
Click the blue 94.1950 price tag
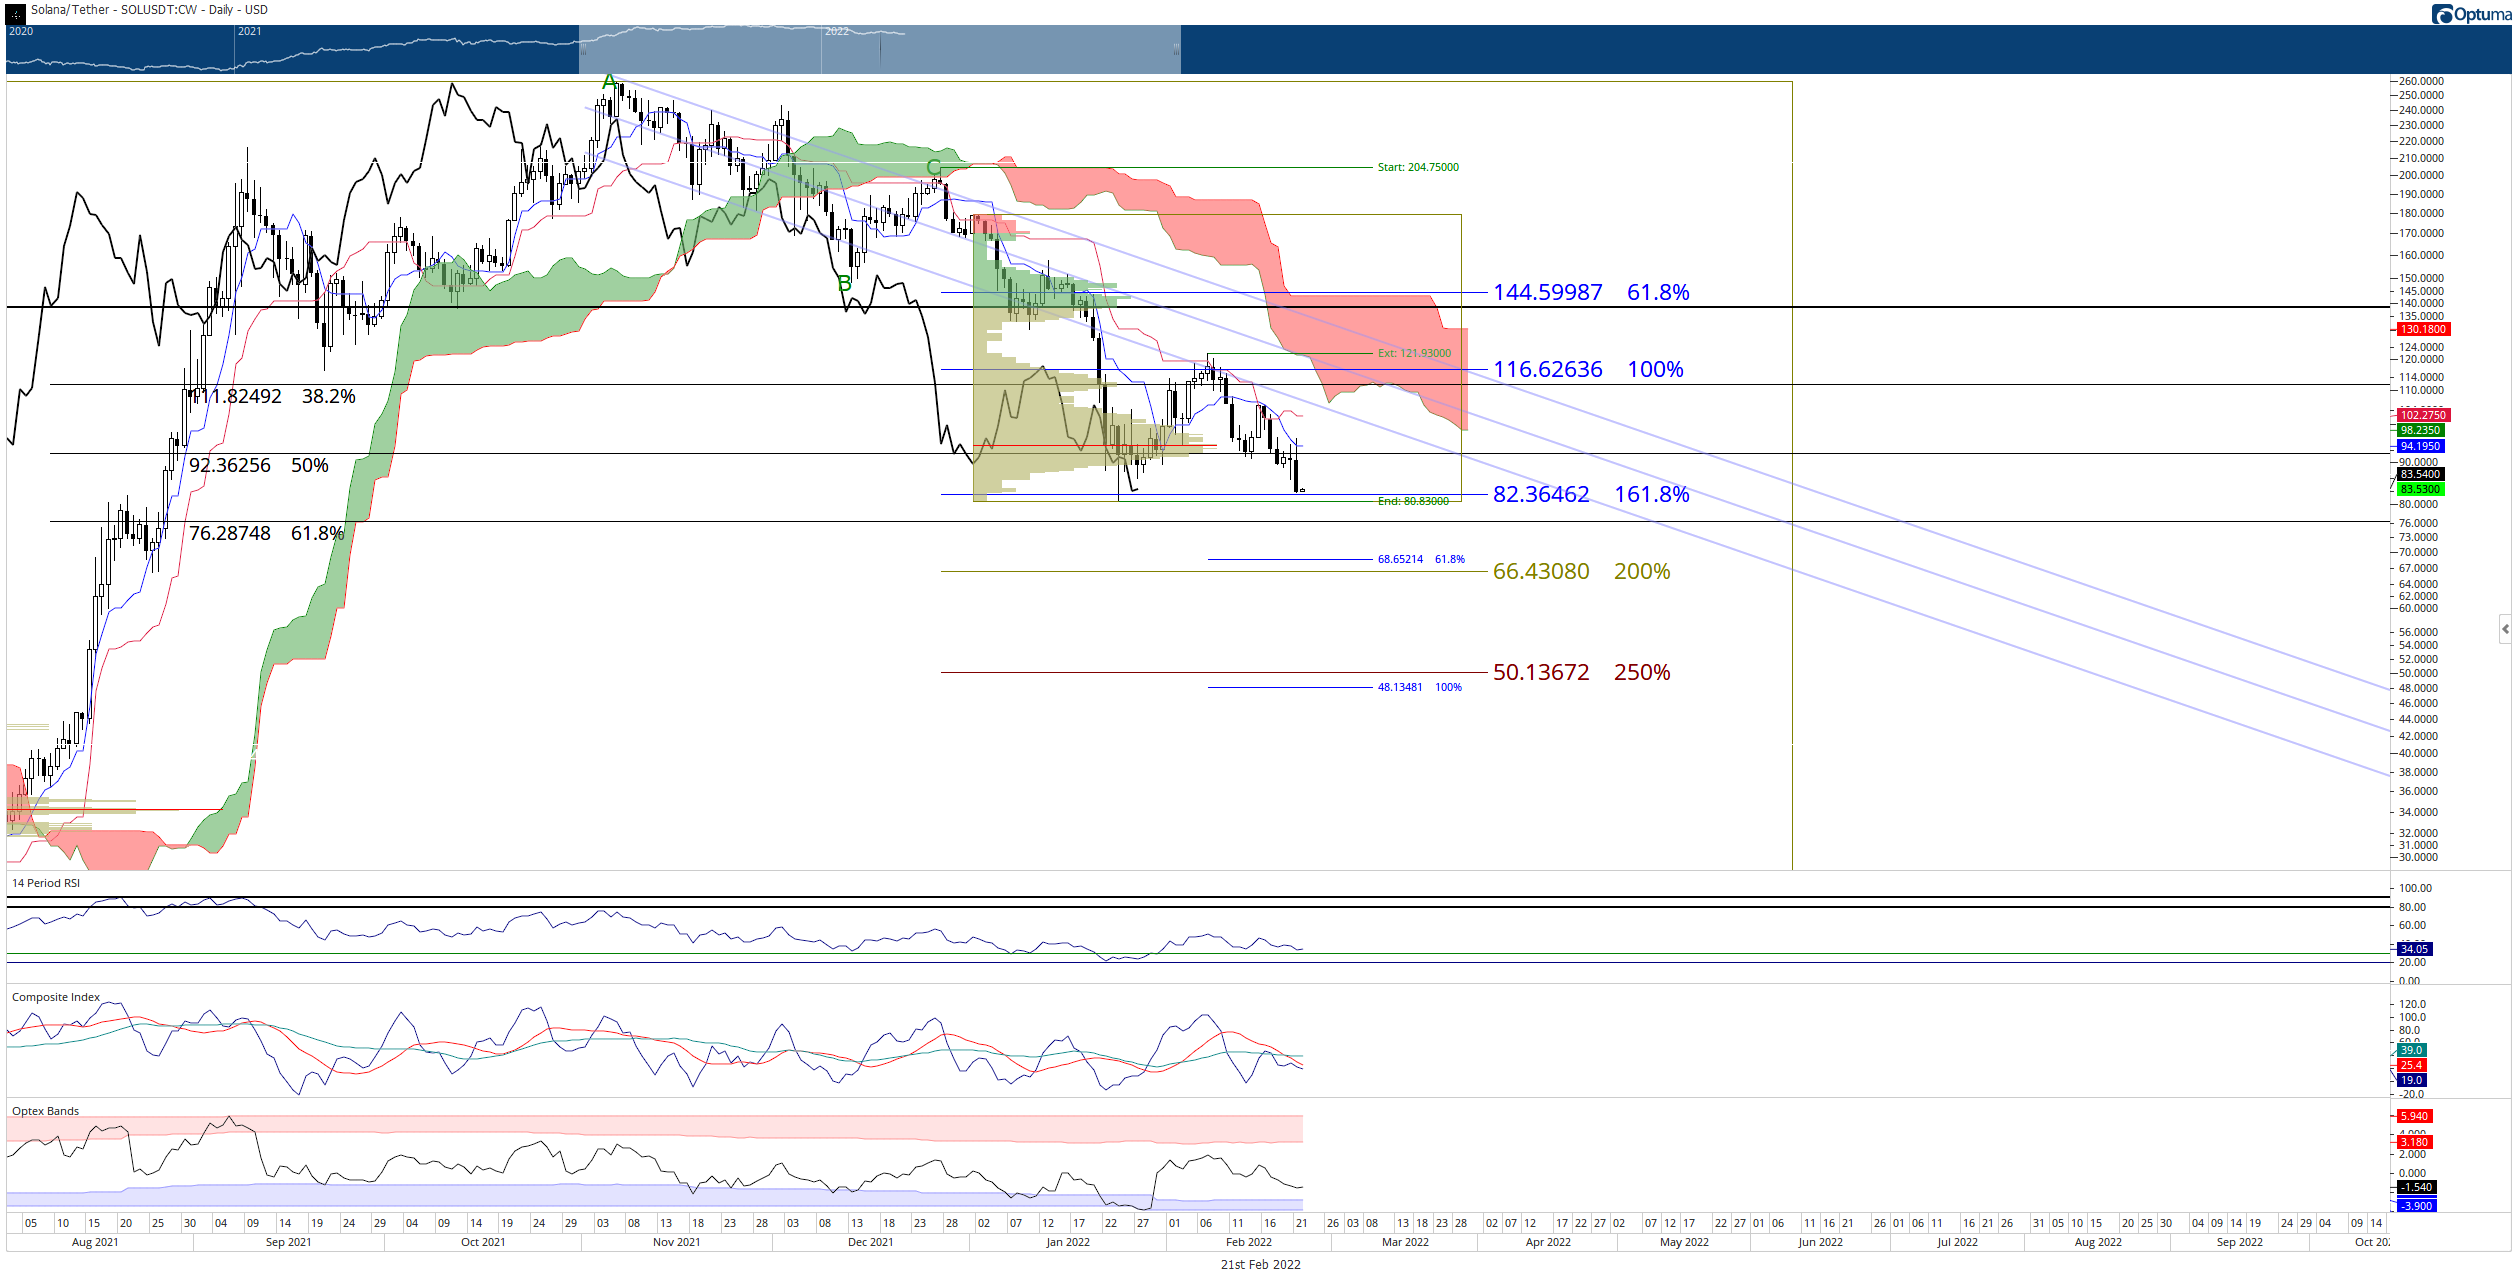point(2420,446)
